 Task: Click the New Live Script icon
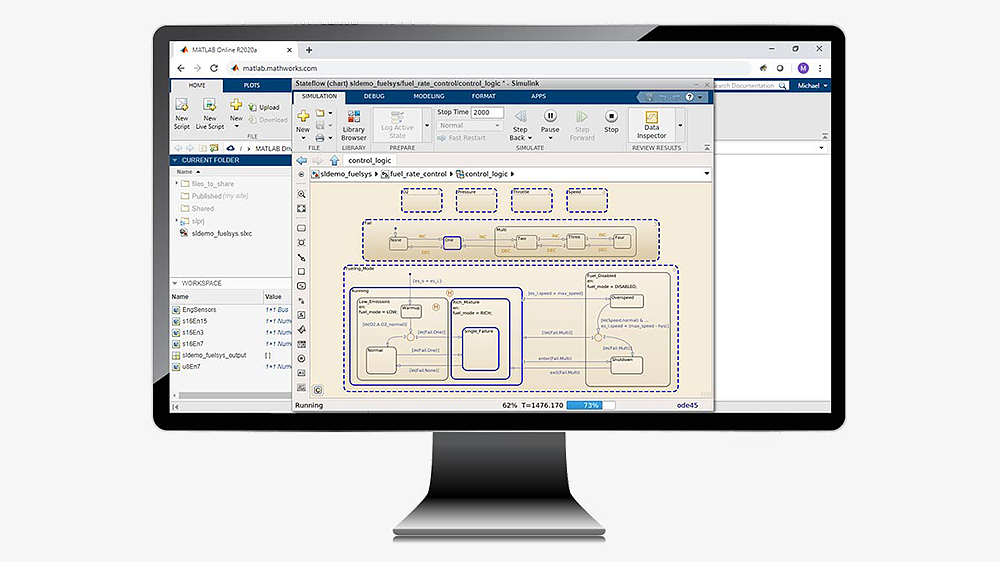209,105
